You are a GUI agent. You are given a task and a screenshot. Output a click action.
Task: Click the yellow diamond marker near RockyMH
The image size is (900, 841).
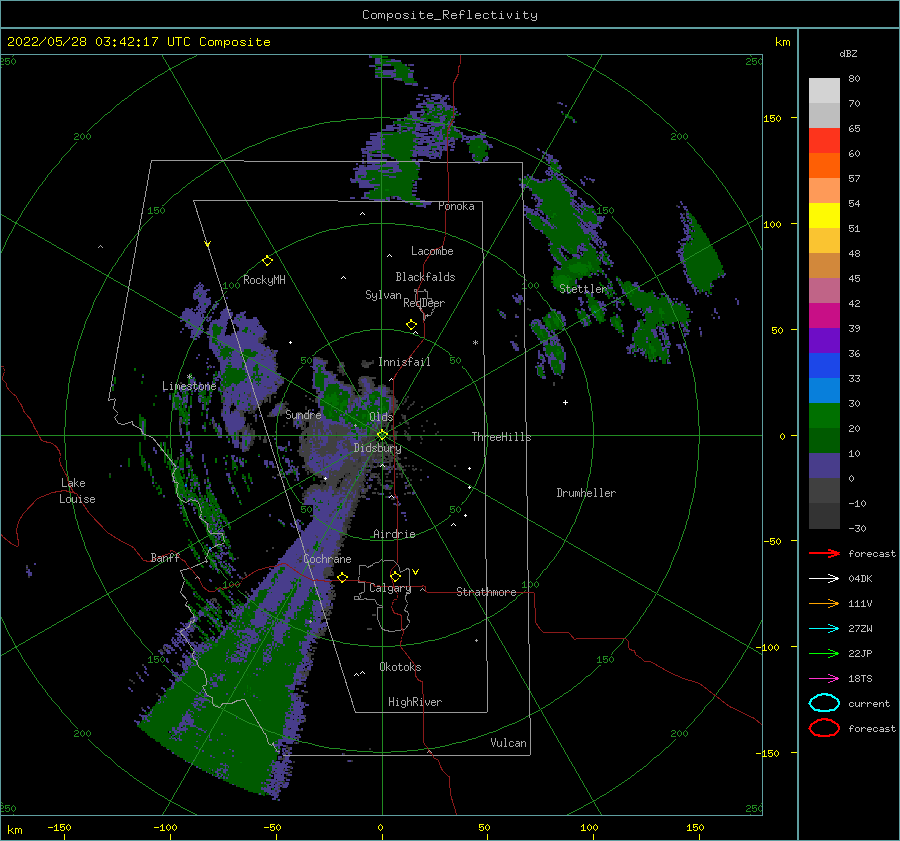click(x=267, y=261)
